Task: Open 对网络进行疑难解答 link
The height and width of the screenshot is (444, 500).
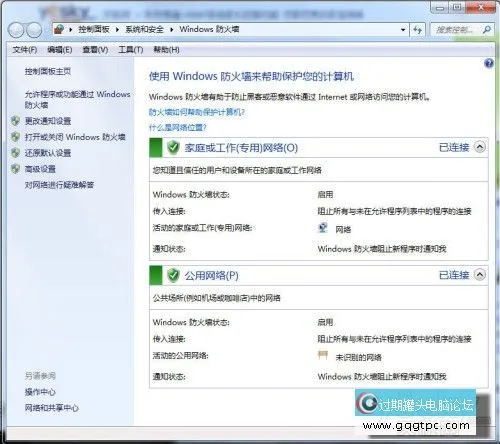Action: coord(59,185)
